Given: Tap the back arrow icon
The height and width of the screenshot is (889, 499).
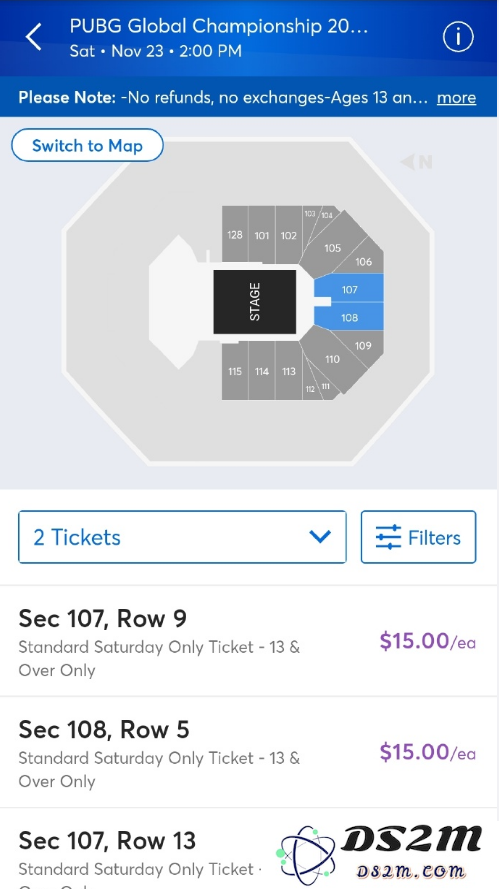Looking at the screenshot, I should coord(33,37).
